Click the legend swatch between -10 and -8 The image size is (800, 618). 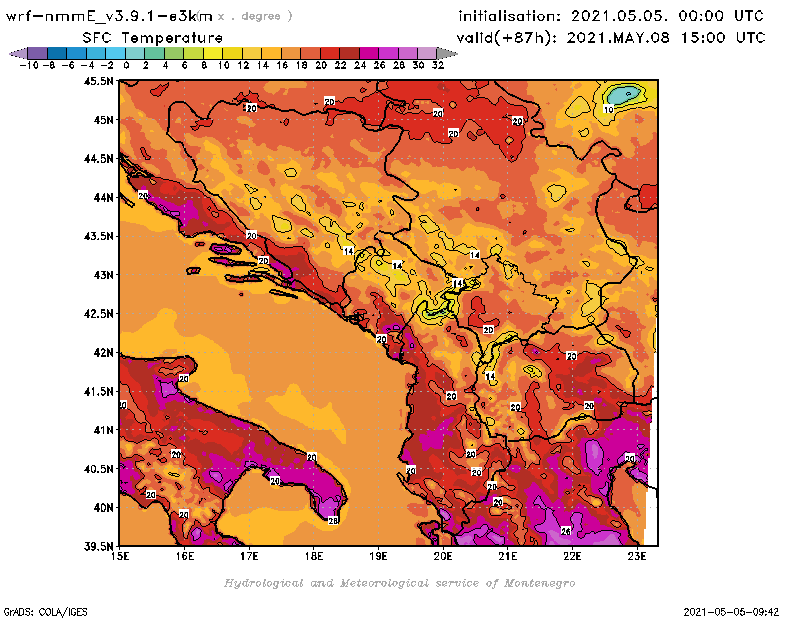[x=38, y=53]
